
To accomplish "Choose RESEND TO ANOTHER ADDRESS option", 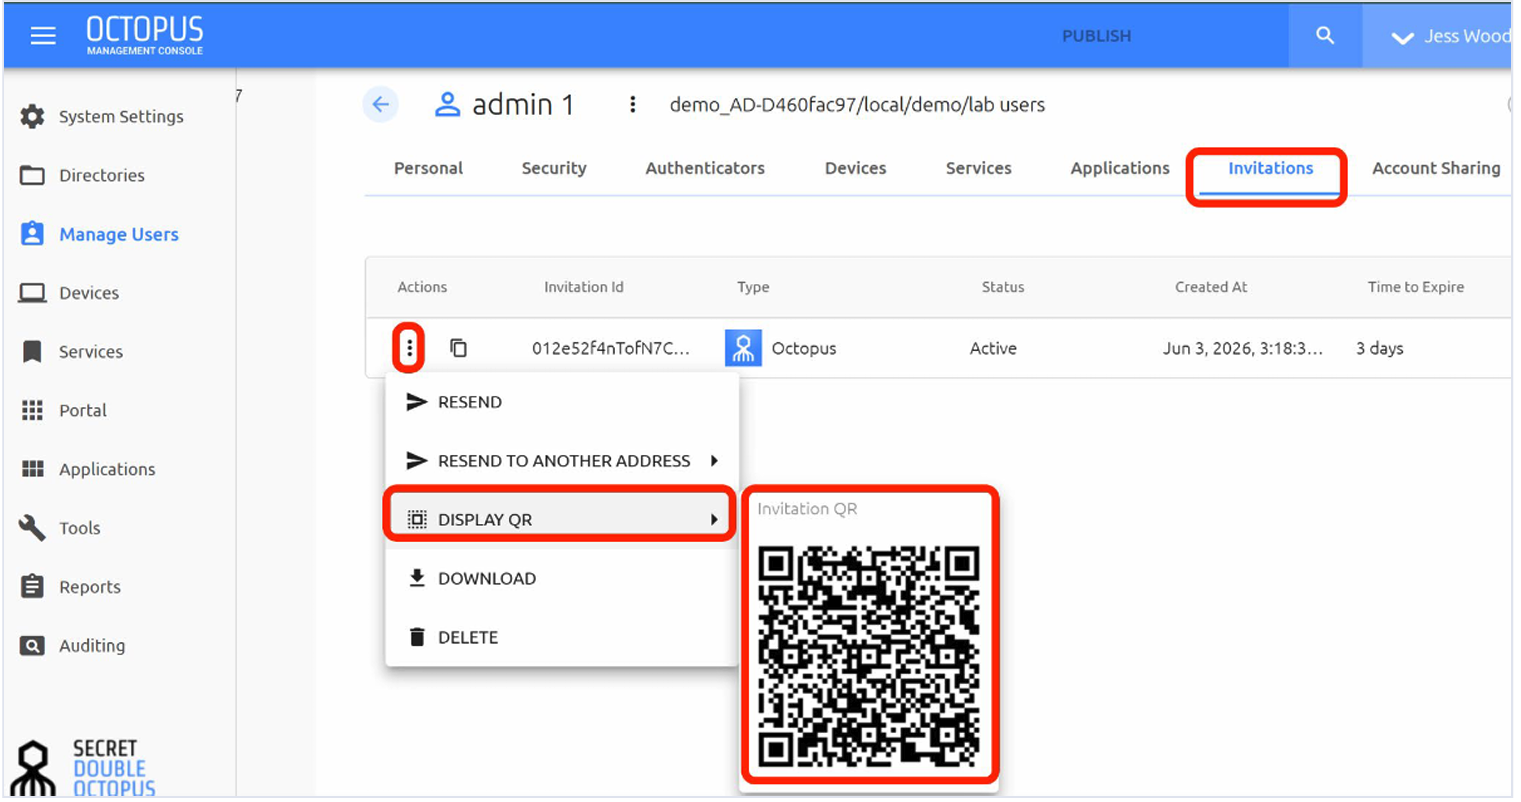I will pyautogui.click(x=561, y=461).
